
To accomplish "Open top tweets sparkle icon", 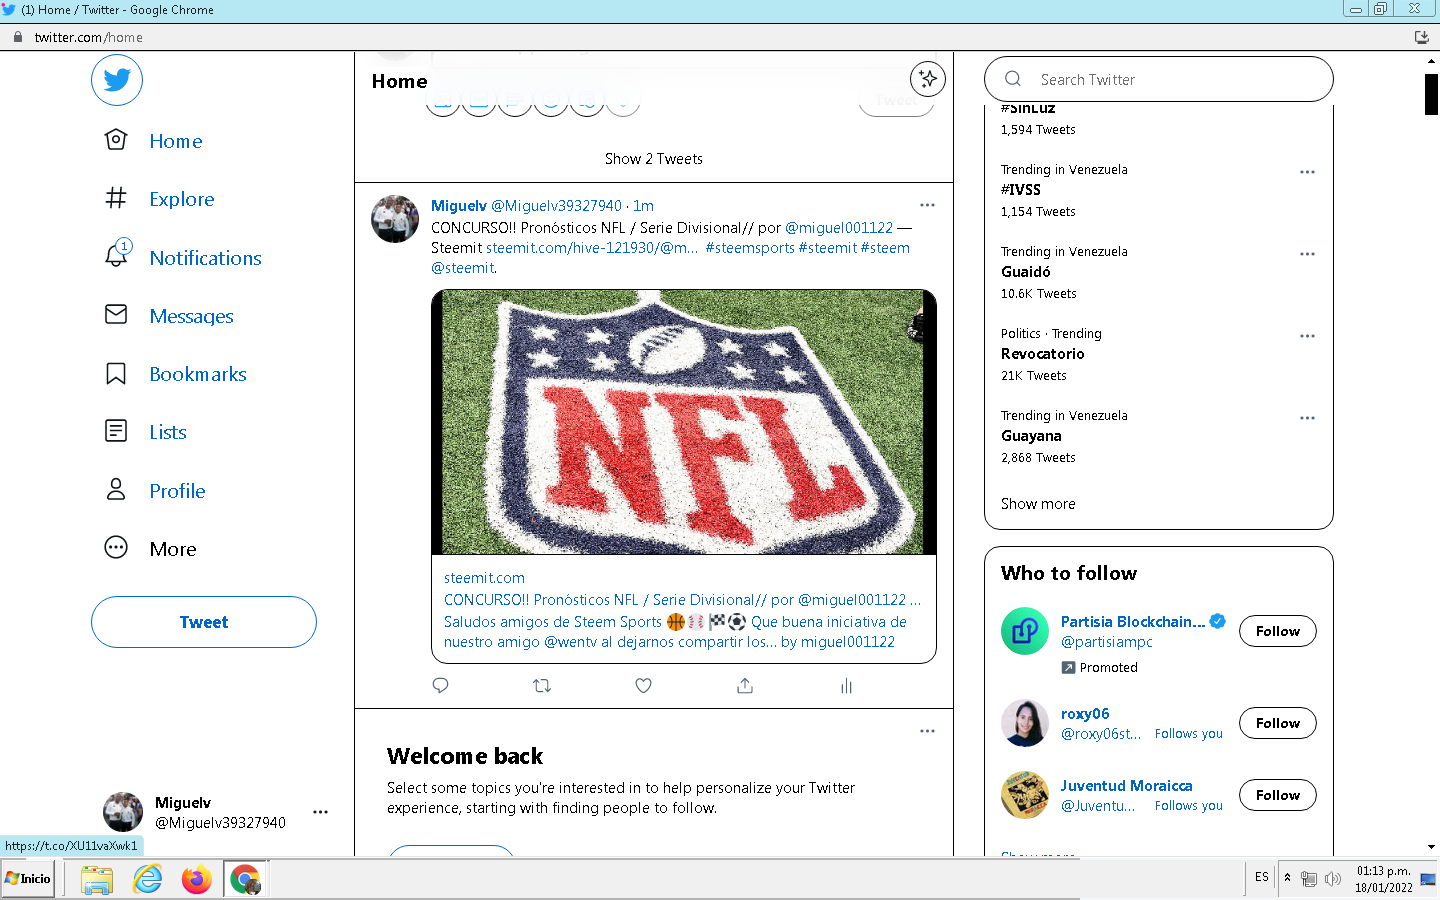I will click(928, 79).
